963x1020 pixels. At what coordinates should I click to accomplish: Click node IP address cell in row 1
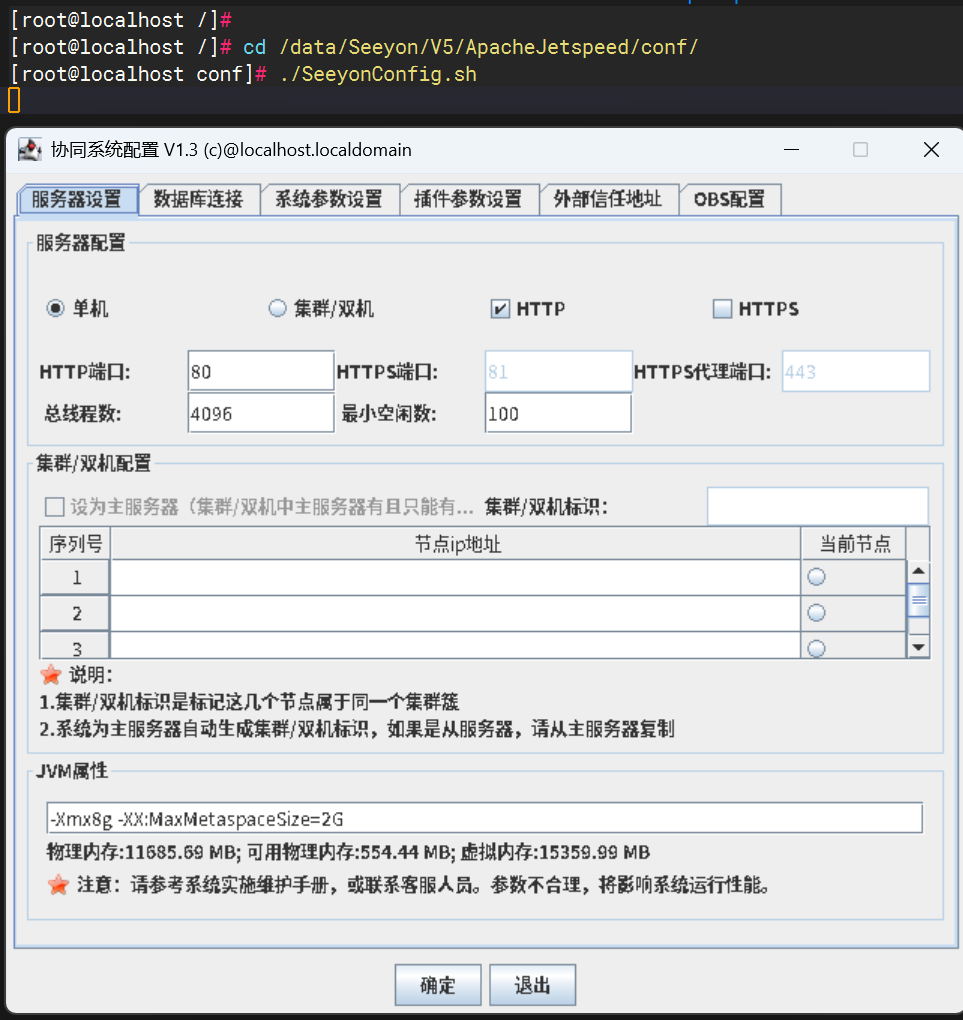pos(455,578)
